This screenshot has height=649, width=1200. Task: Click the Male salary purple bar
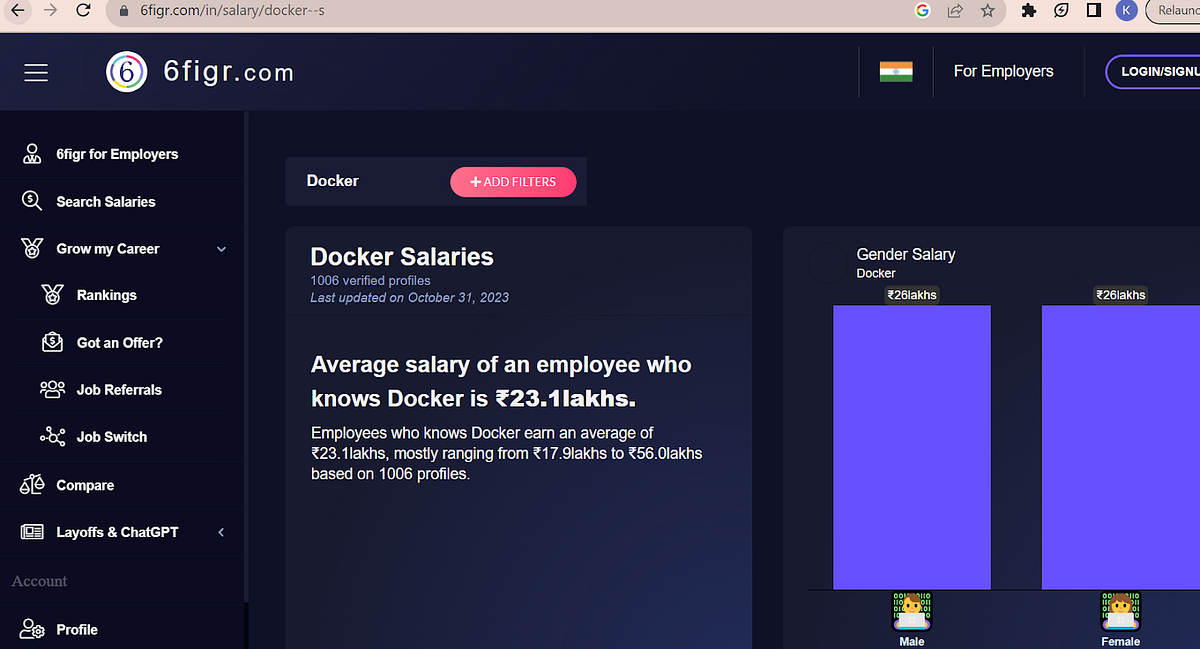(x=912, y=447)
